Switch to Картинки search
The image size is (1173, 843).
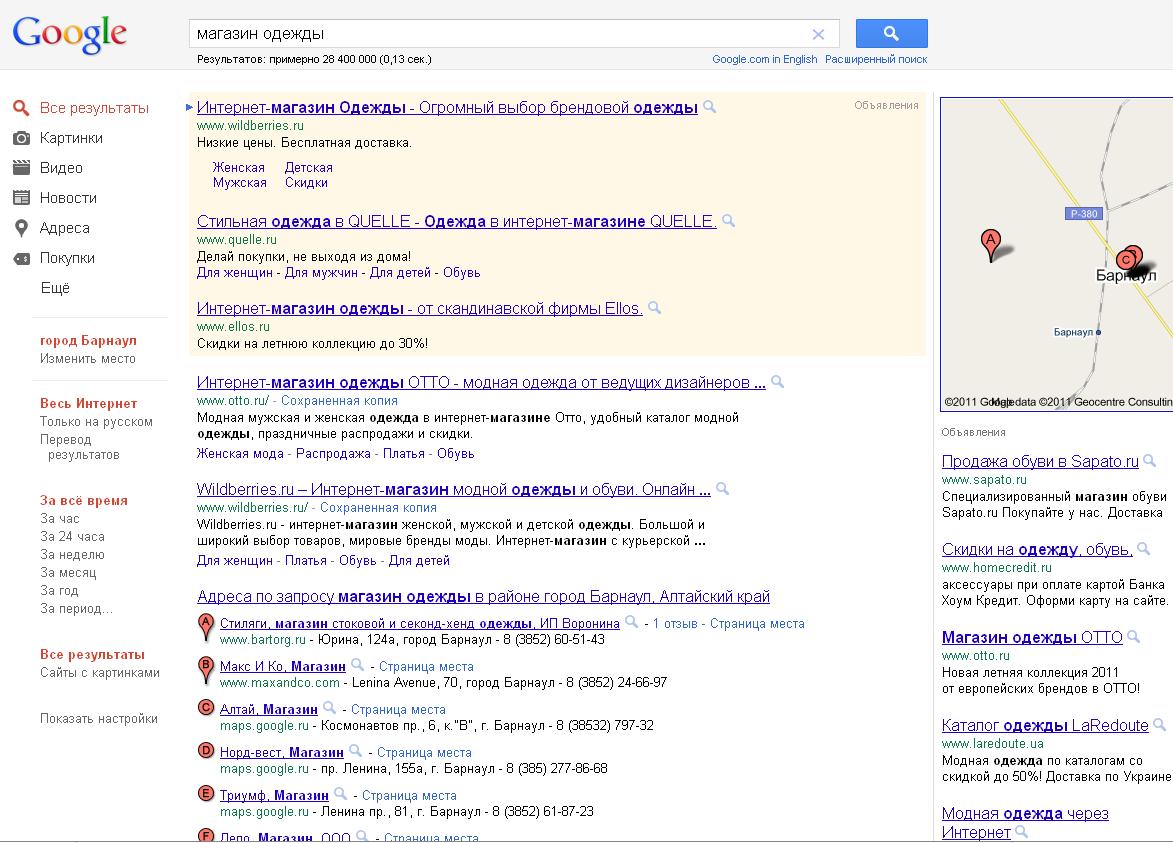pyautogui.click(x=71, y=138)
